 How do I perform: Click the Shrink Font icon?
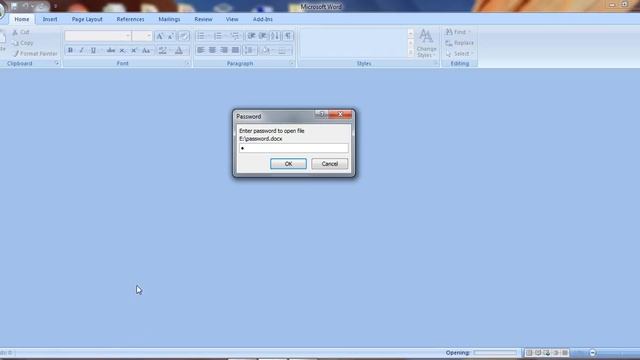point(171,36)
